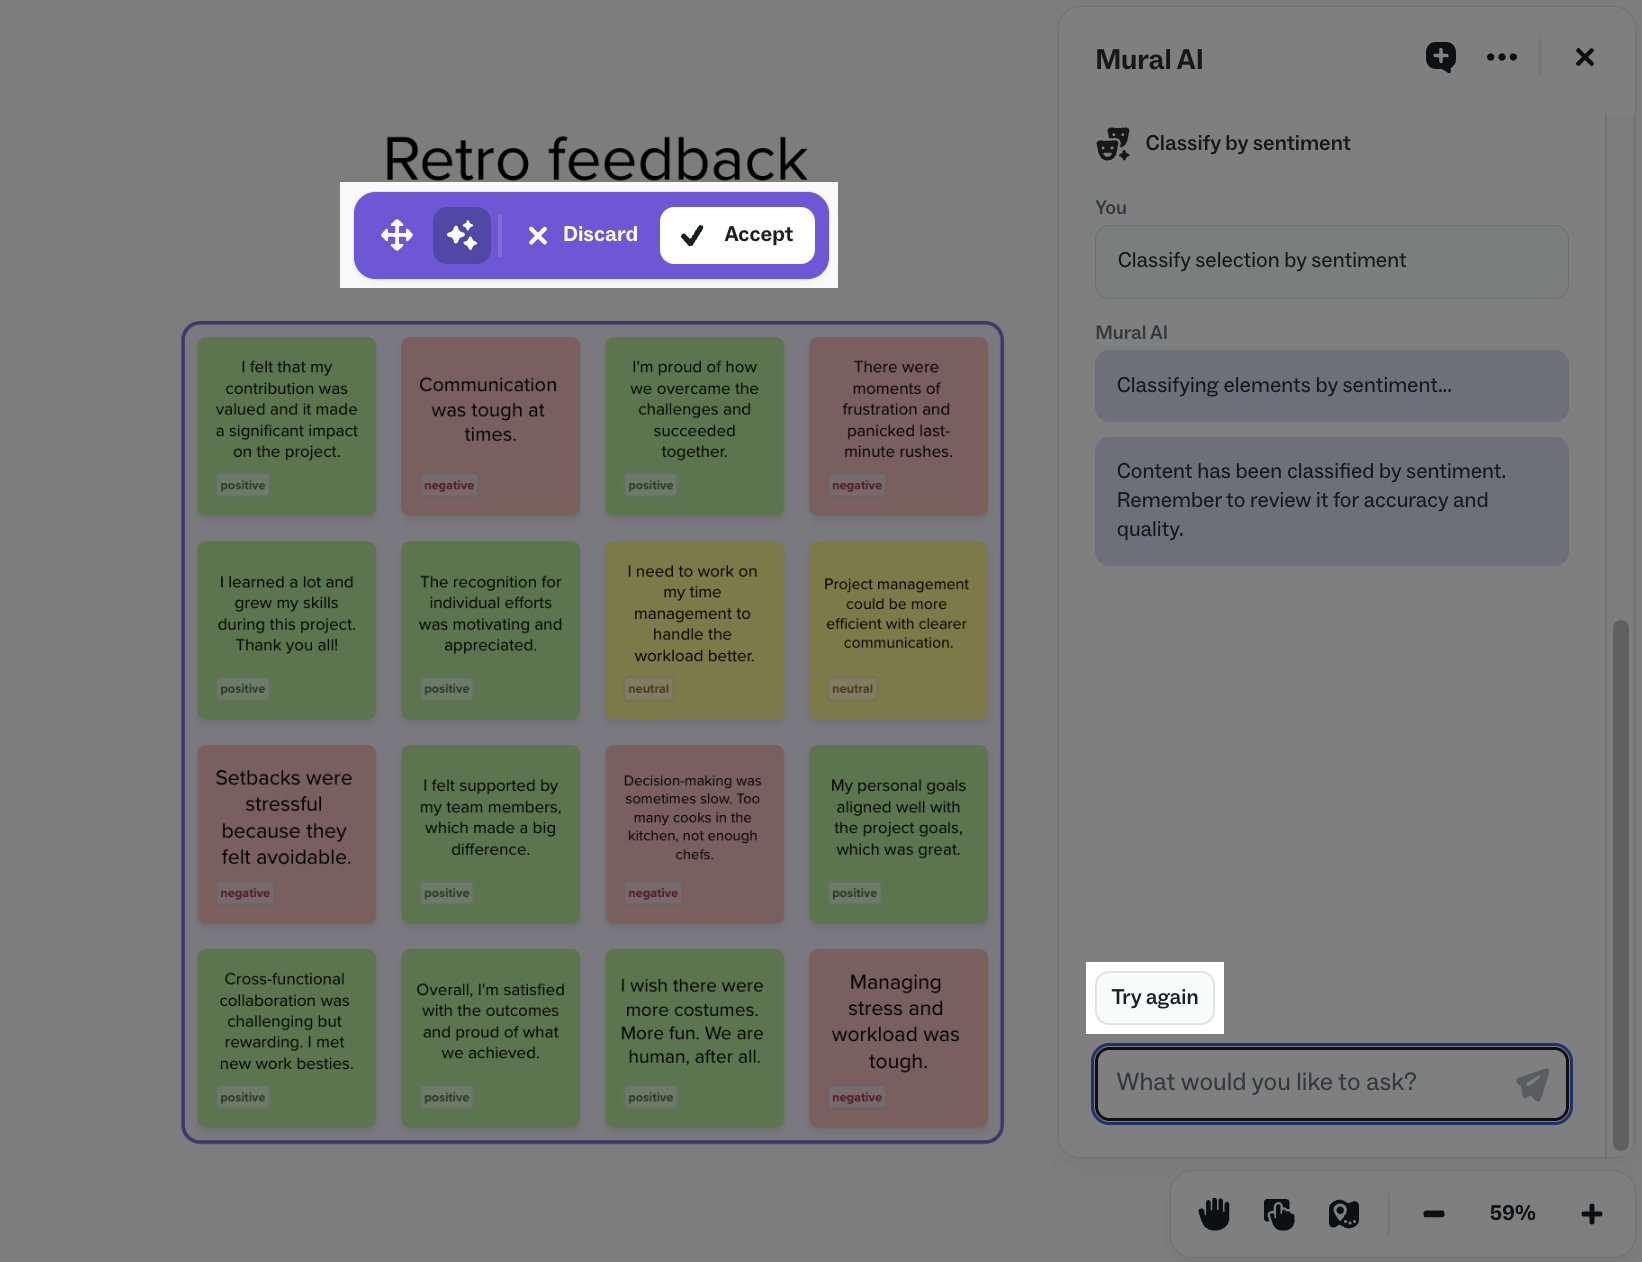
Task: Select the 'Setbacks were stressful' sticky note
Action: pyautogui.click(x=286, y=834)
